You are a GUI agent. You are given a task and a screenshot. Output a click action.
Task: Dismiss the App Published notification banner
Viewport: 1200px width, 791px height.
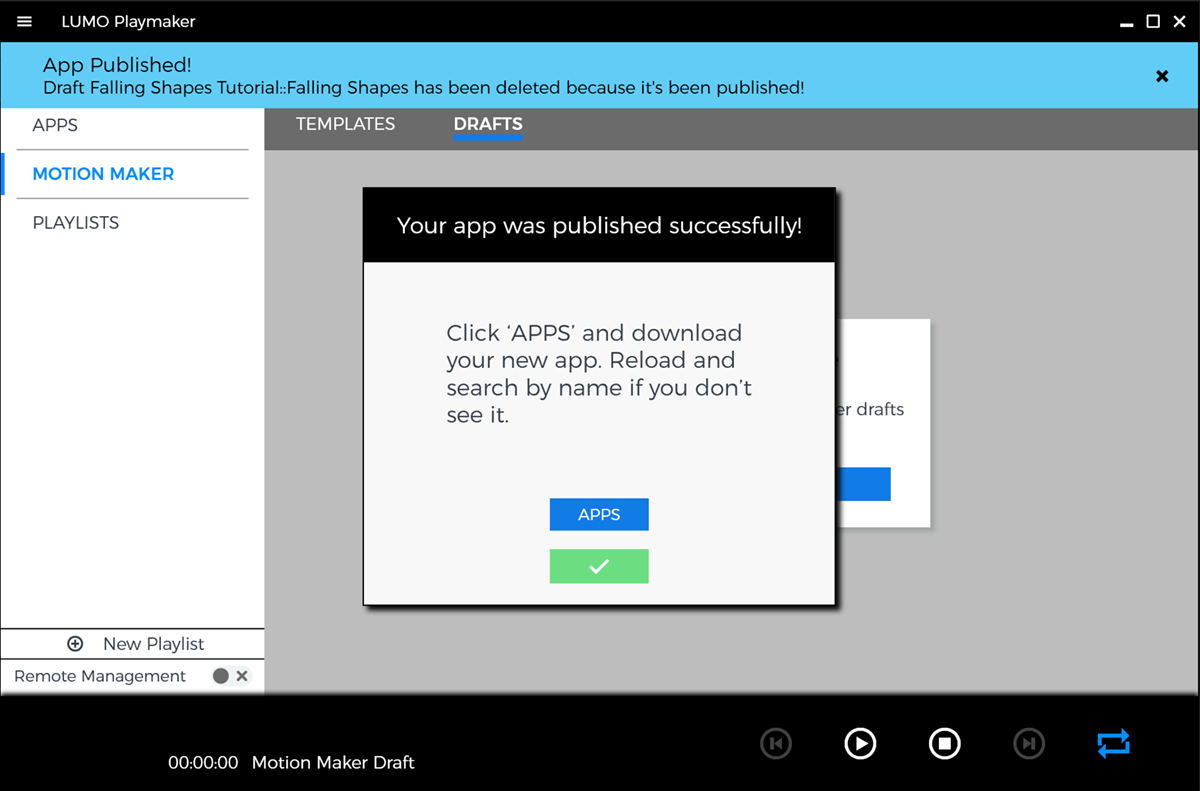click(x=1162, y=76)
